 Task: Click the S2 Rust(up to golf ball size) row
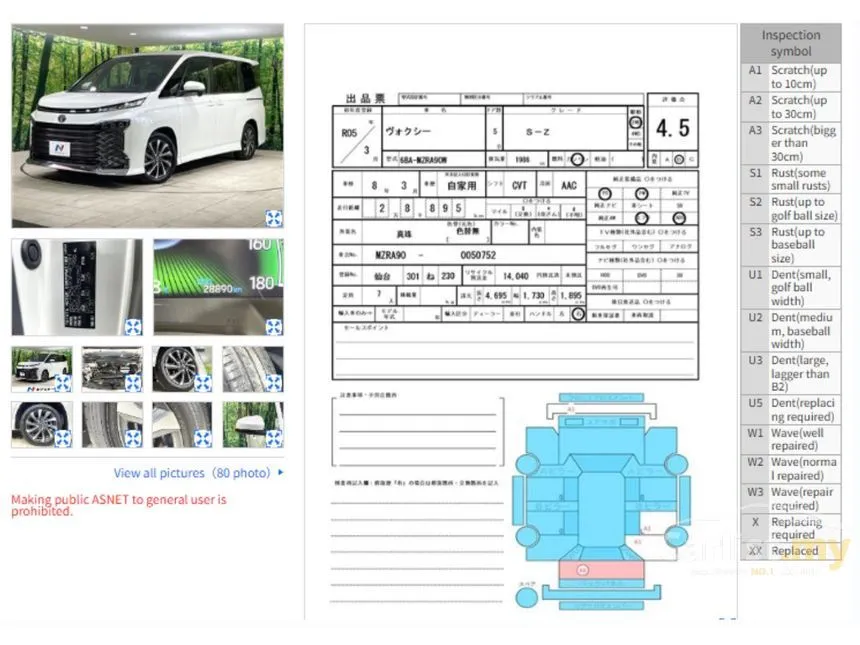(790, 208)
